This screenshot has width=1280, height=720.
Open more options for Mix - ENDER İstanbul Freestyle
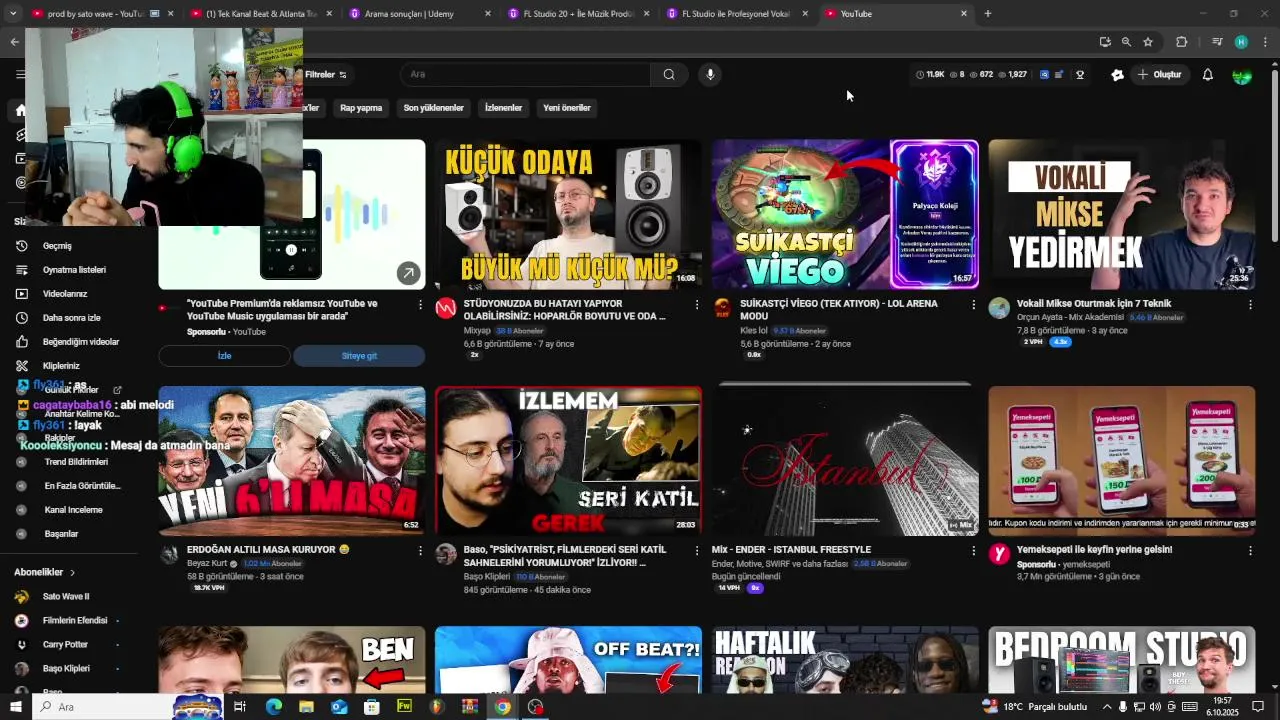[973, 550]
